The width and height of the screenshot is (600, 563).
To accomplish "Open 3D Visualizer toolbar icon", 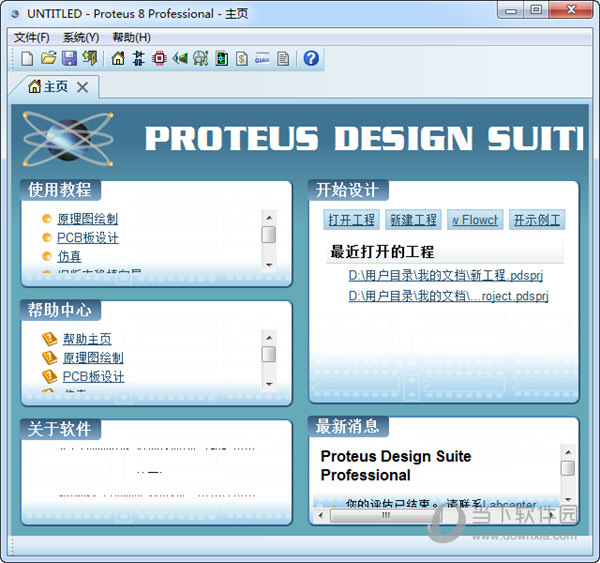I will [x=180, y=58].
